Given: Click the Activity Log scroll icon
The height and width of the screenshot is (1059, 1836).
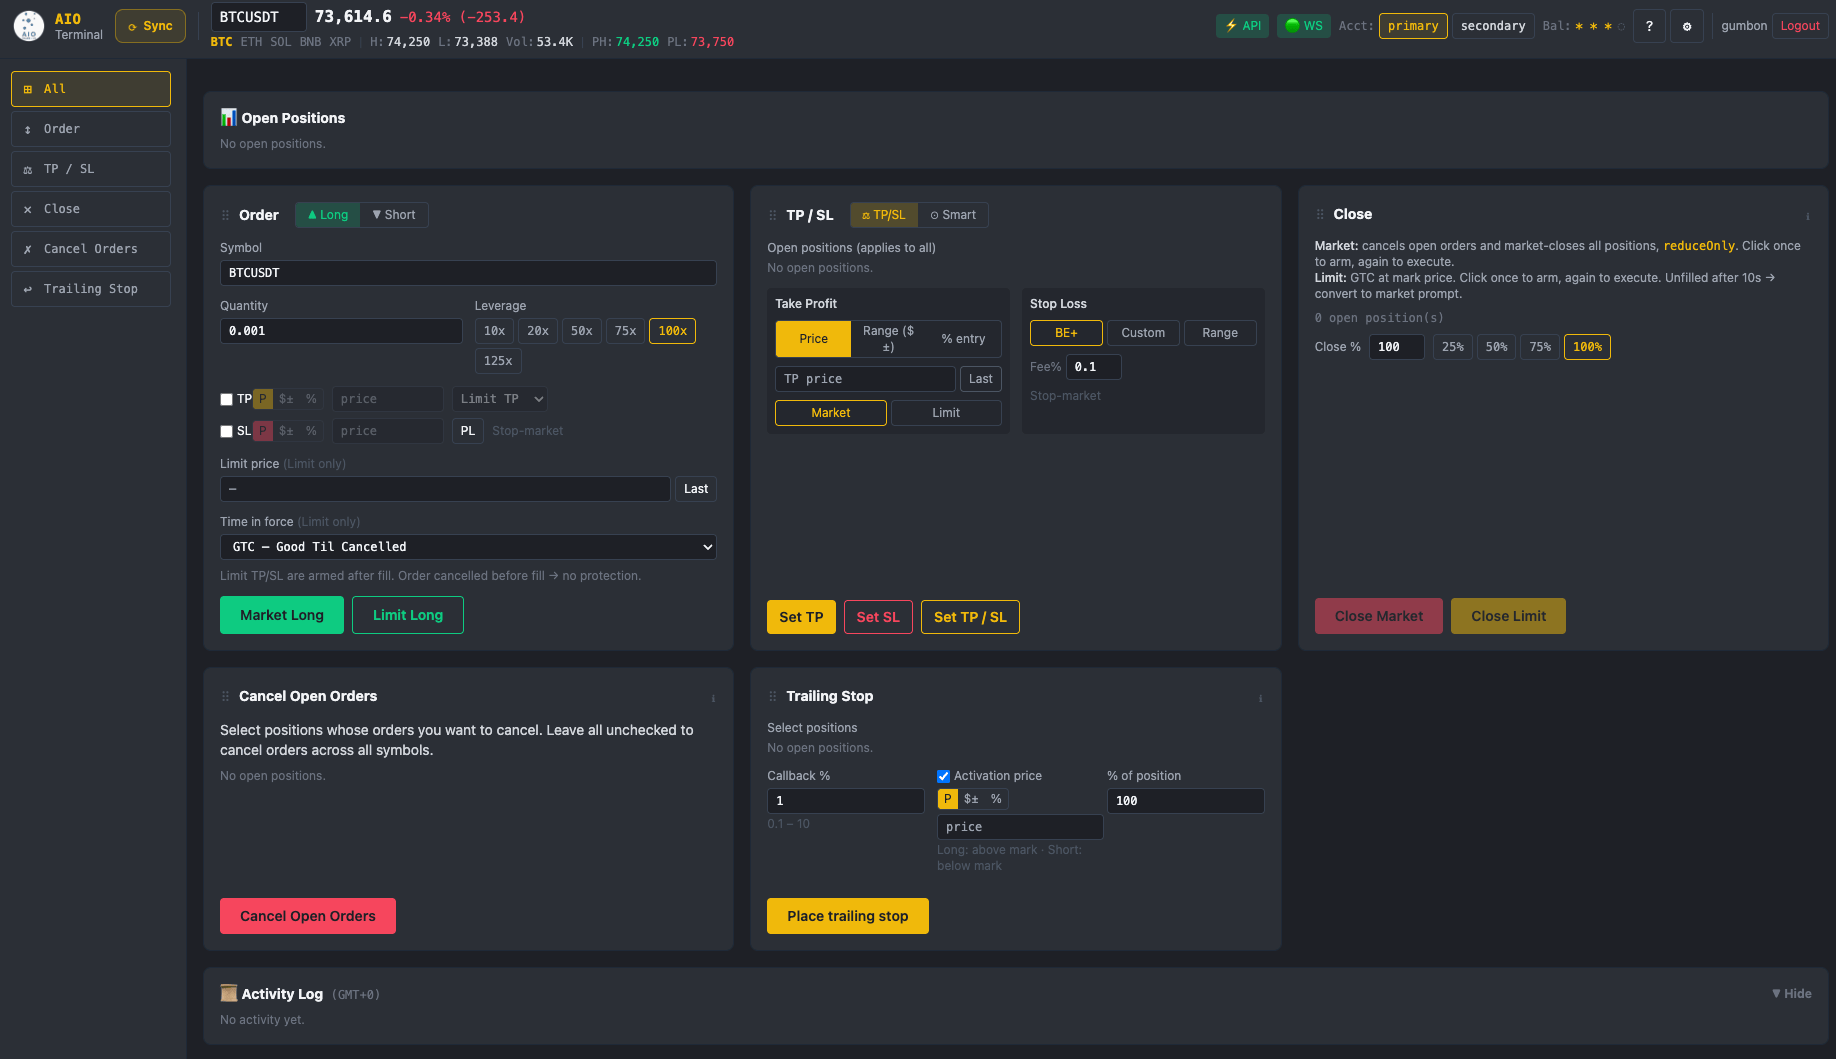Looking at the screenshot, I should coord(229,993).
